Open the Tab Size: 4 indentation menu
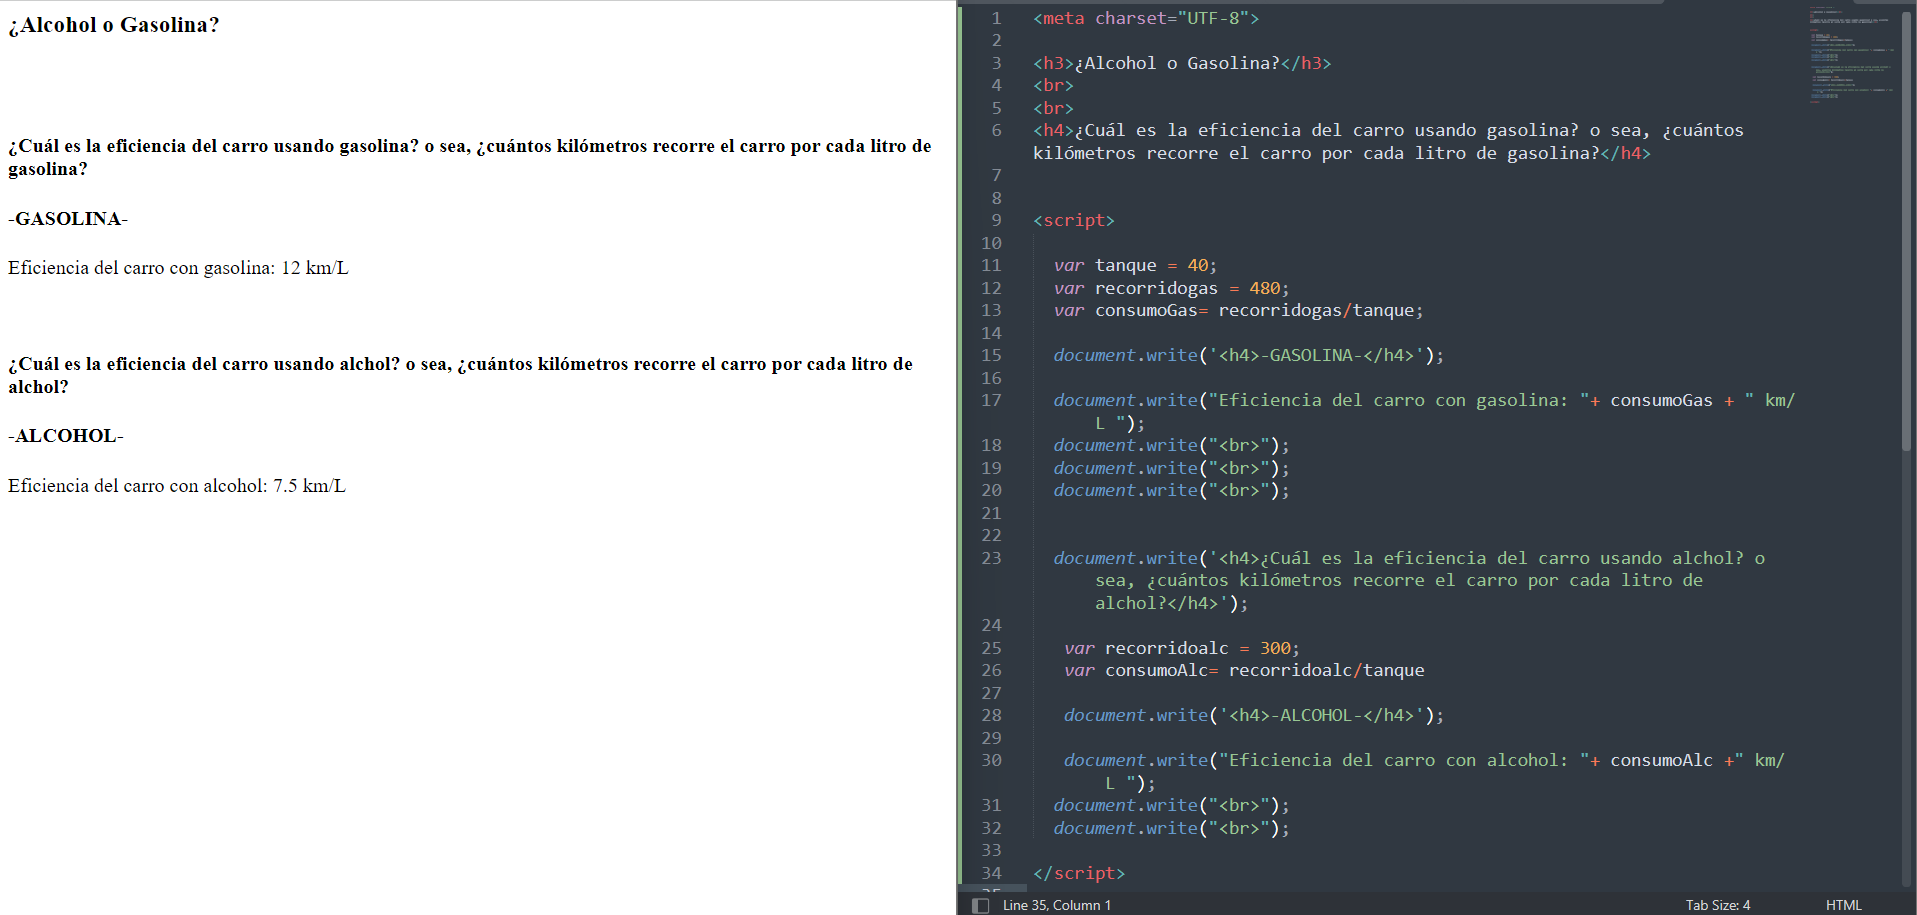The image size is (1917, 915). 1717,905
